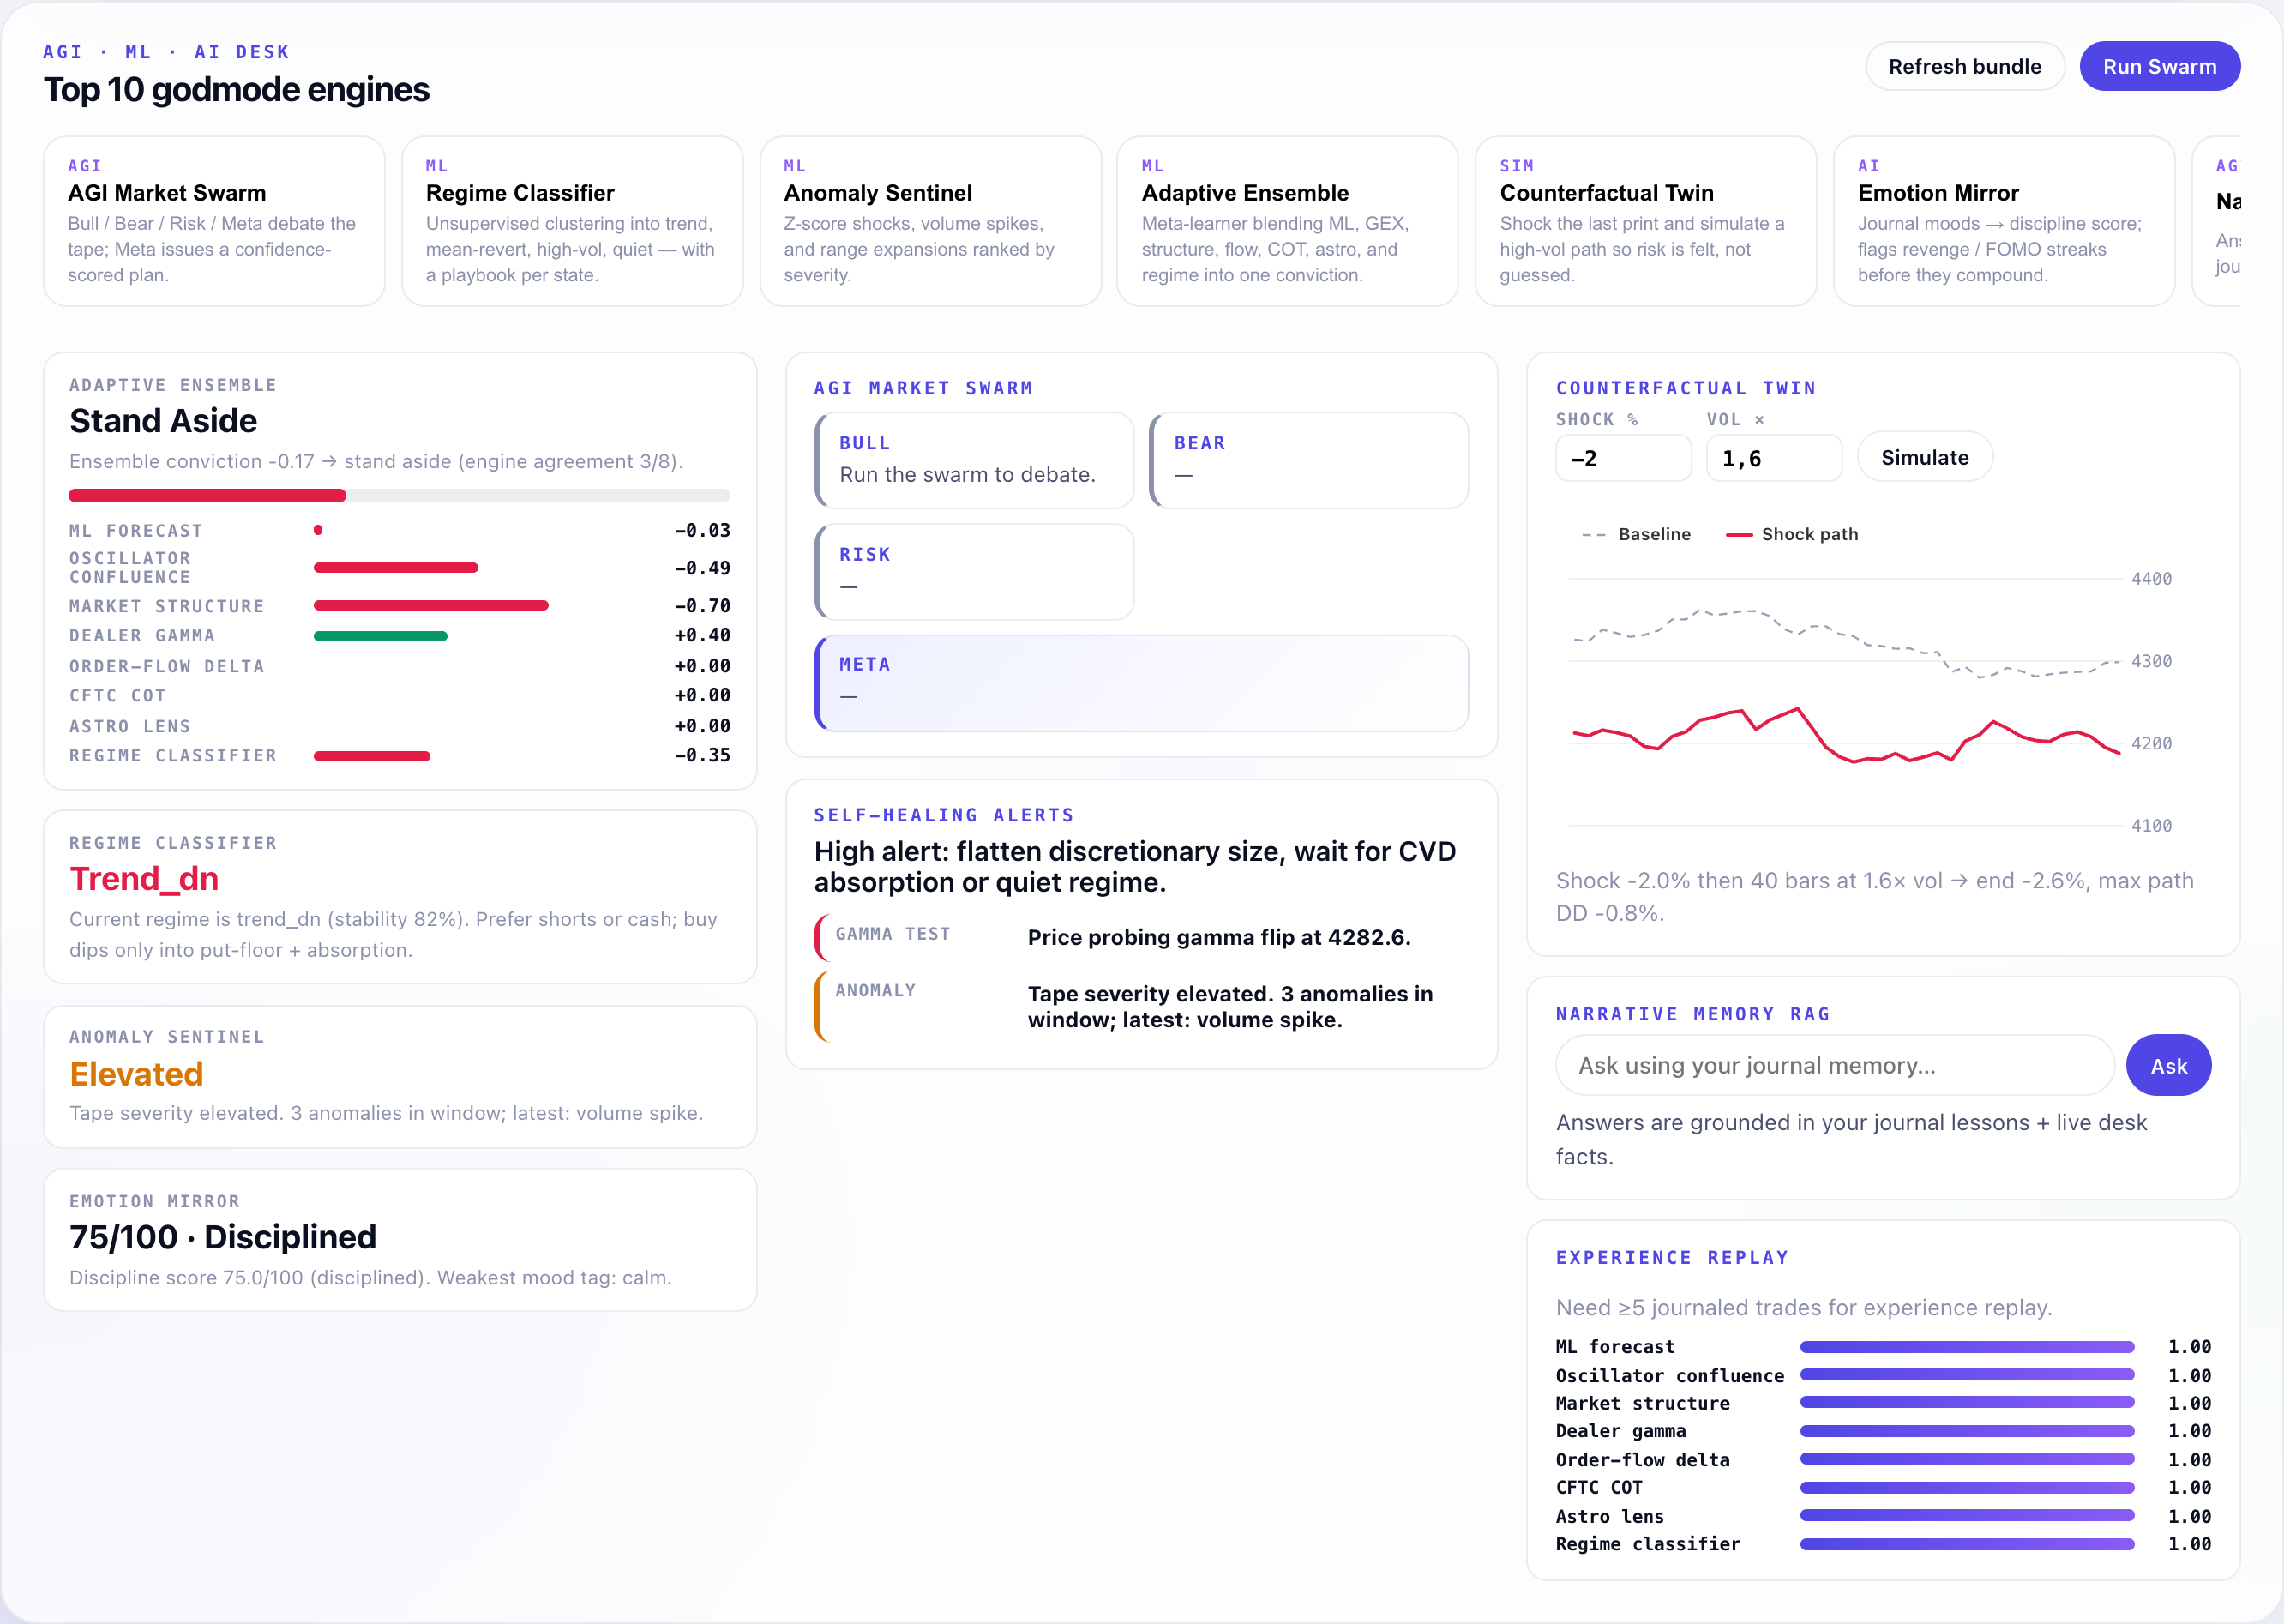Image resolution: width=2284 pixels, height=1624 pixels.
Task: Click the GAMMA TEST alert row
Action: coord(1142,937)
